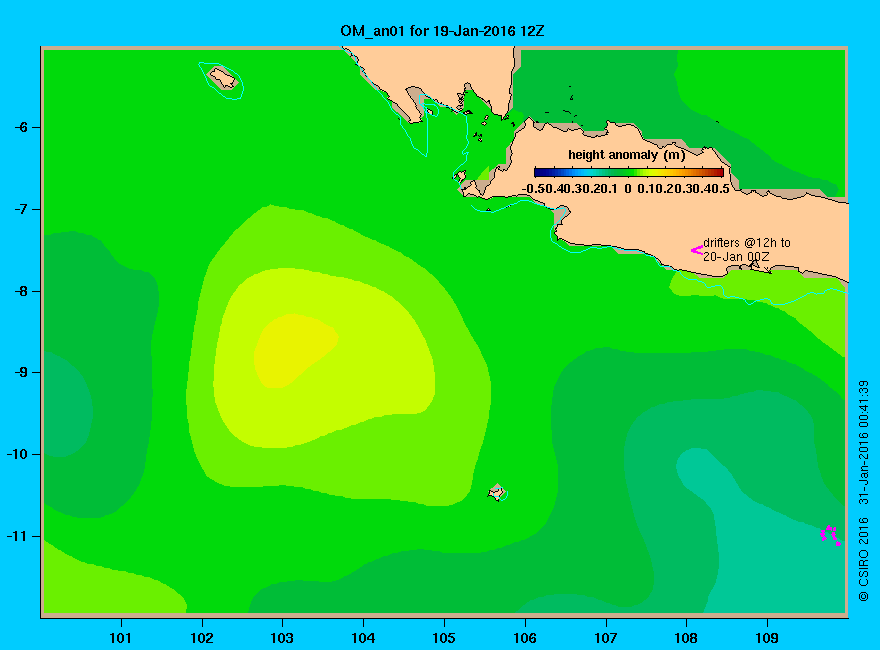Click latitude axis label -6
This screenshot has height=650, width=880.
tap(21, 127)
